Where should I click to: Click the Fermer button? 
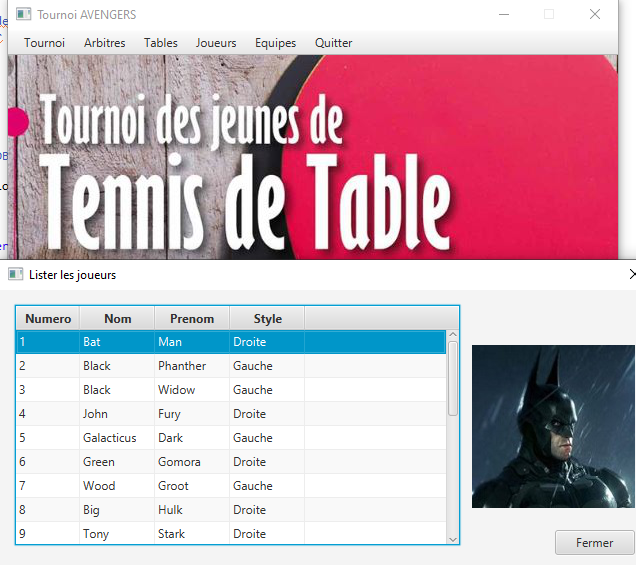click(x=594, y=542)
